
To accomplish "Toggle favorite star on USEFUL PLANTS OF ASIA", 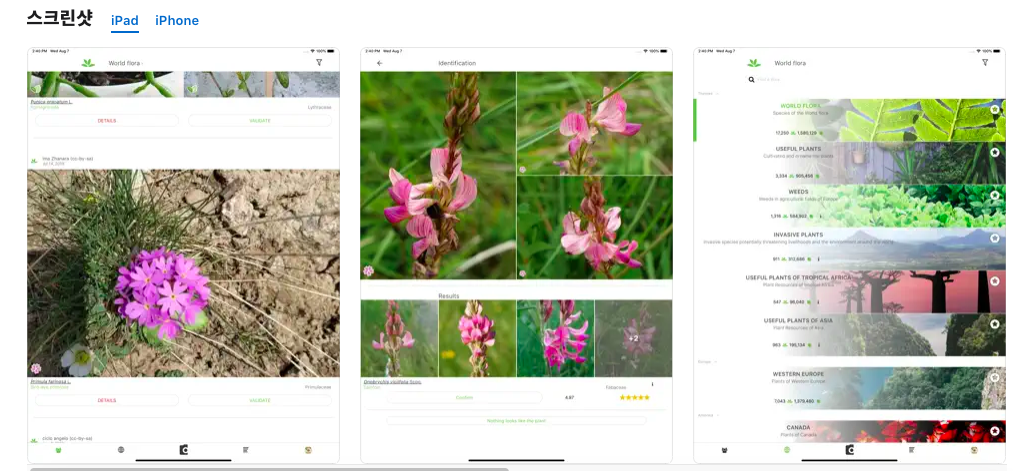I will [x=995, y=324].
